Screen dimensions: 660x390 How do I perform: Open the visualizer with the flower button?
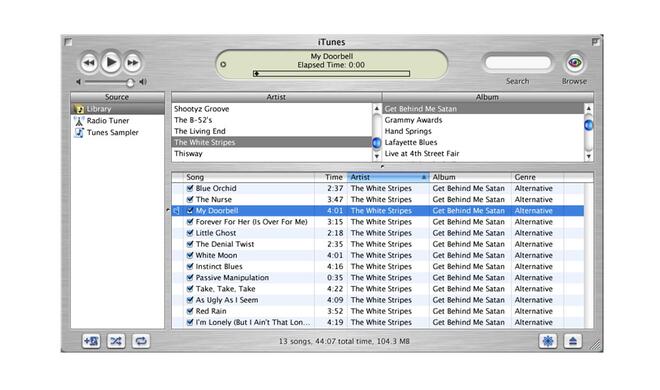pyautogui.click(x=548, y=341)
